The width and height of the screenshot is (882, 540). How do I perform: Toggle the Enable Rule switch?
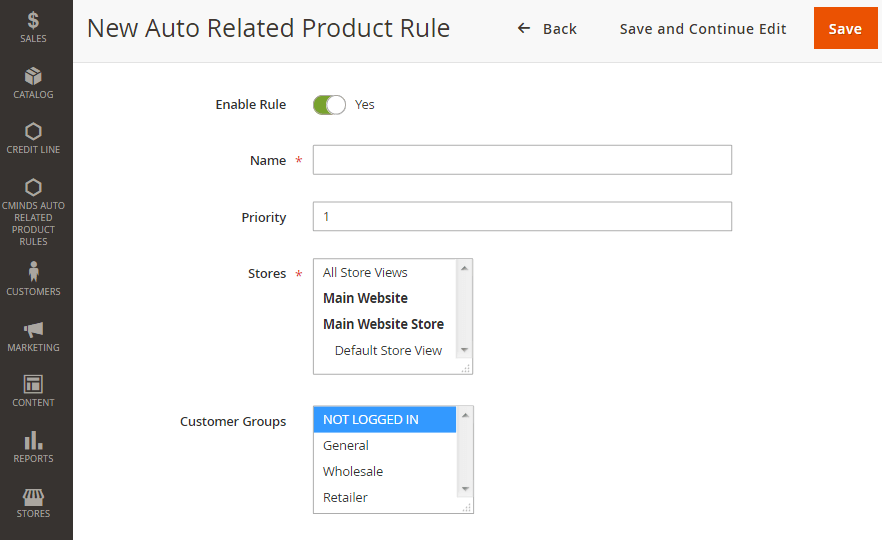coord(329,104)
